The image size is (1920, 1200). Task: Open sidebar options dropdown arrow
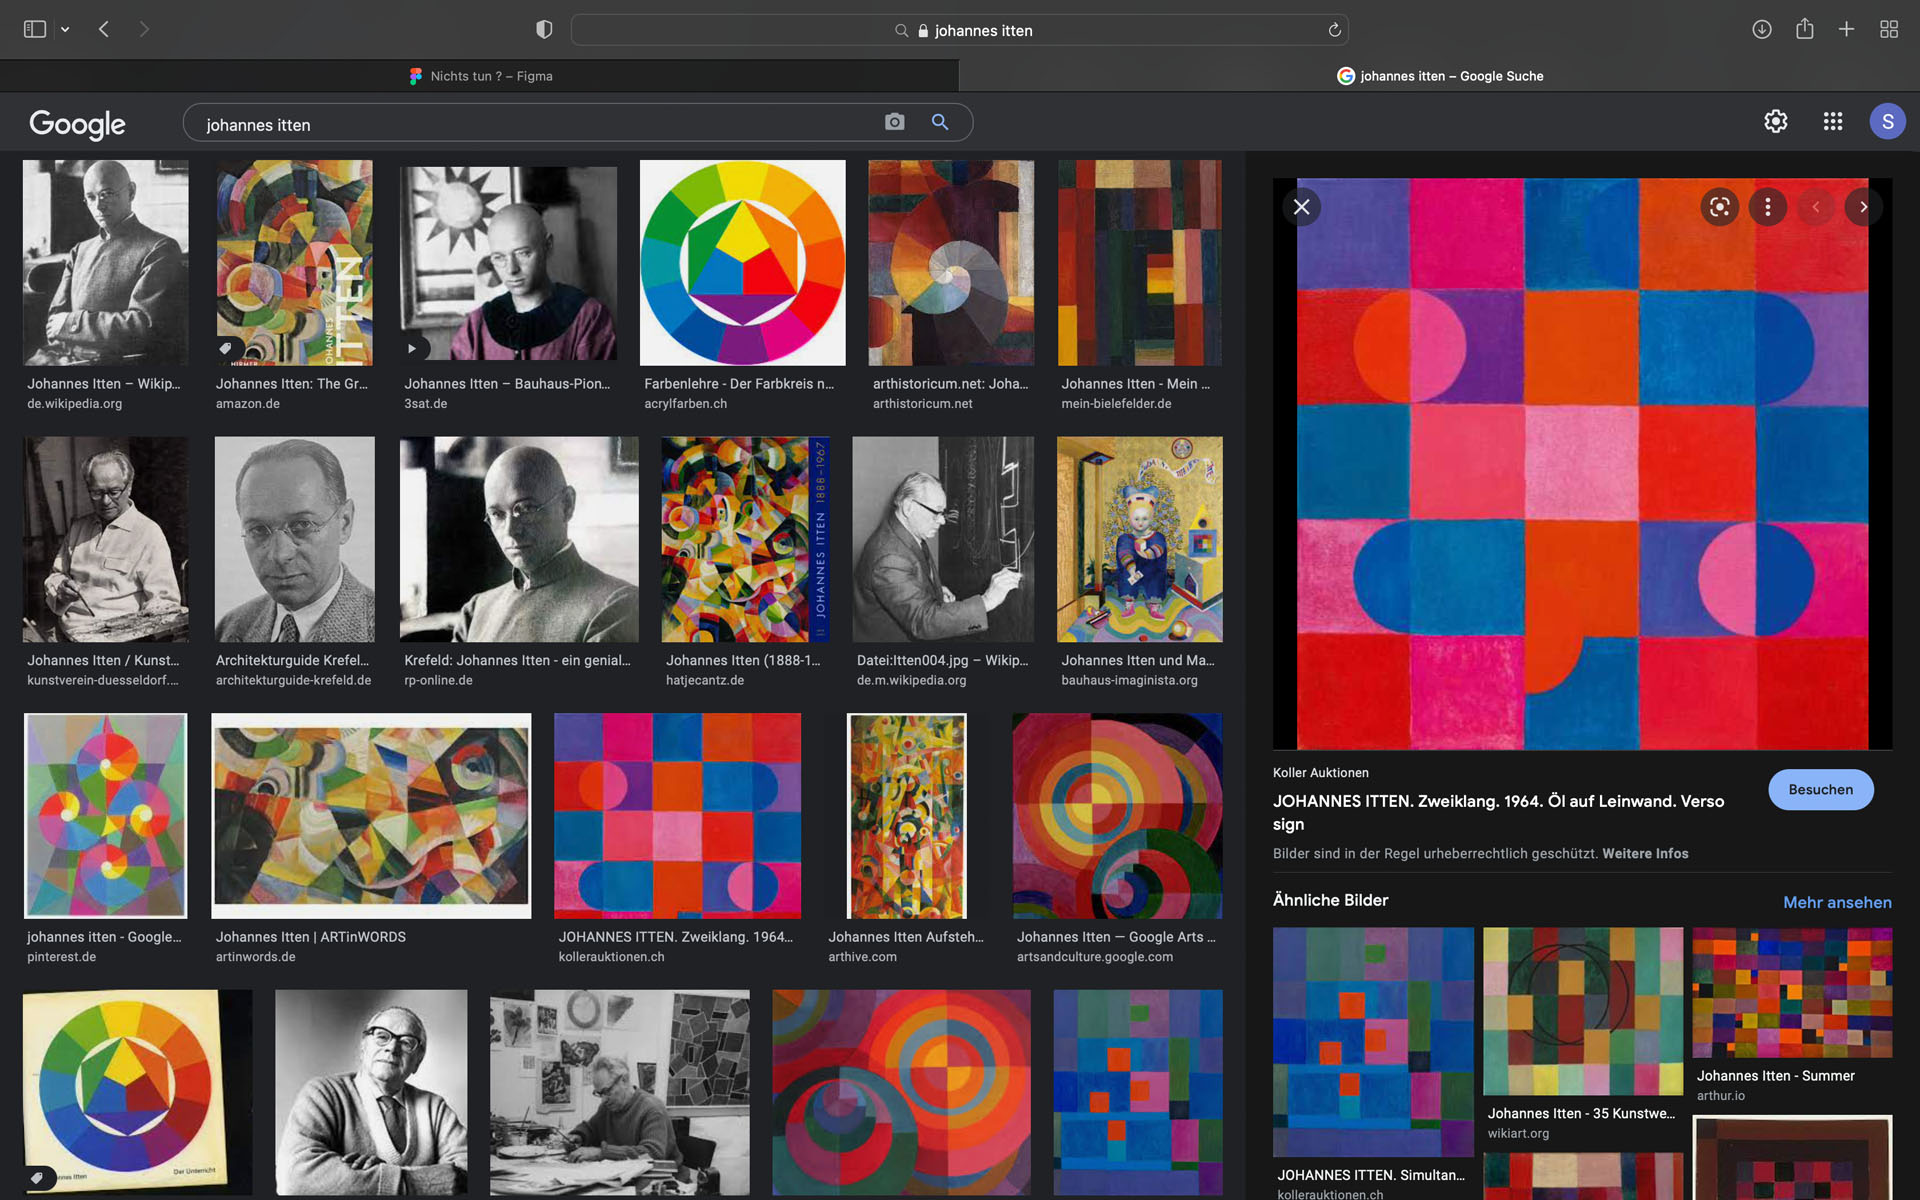65,30
